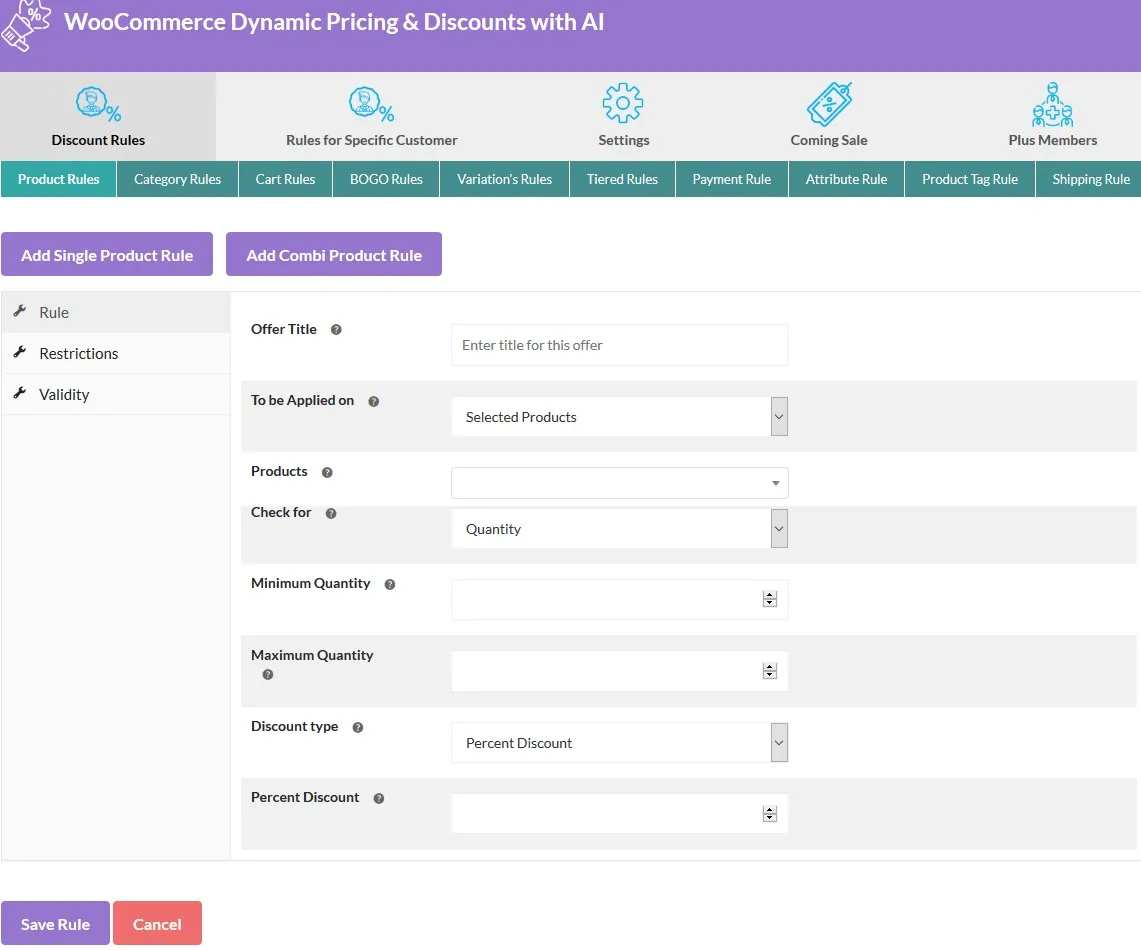Open Plus Members via its icon
This screenshot has height=951, width=1141.
click(x=1053, y=103)
